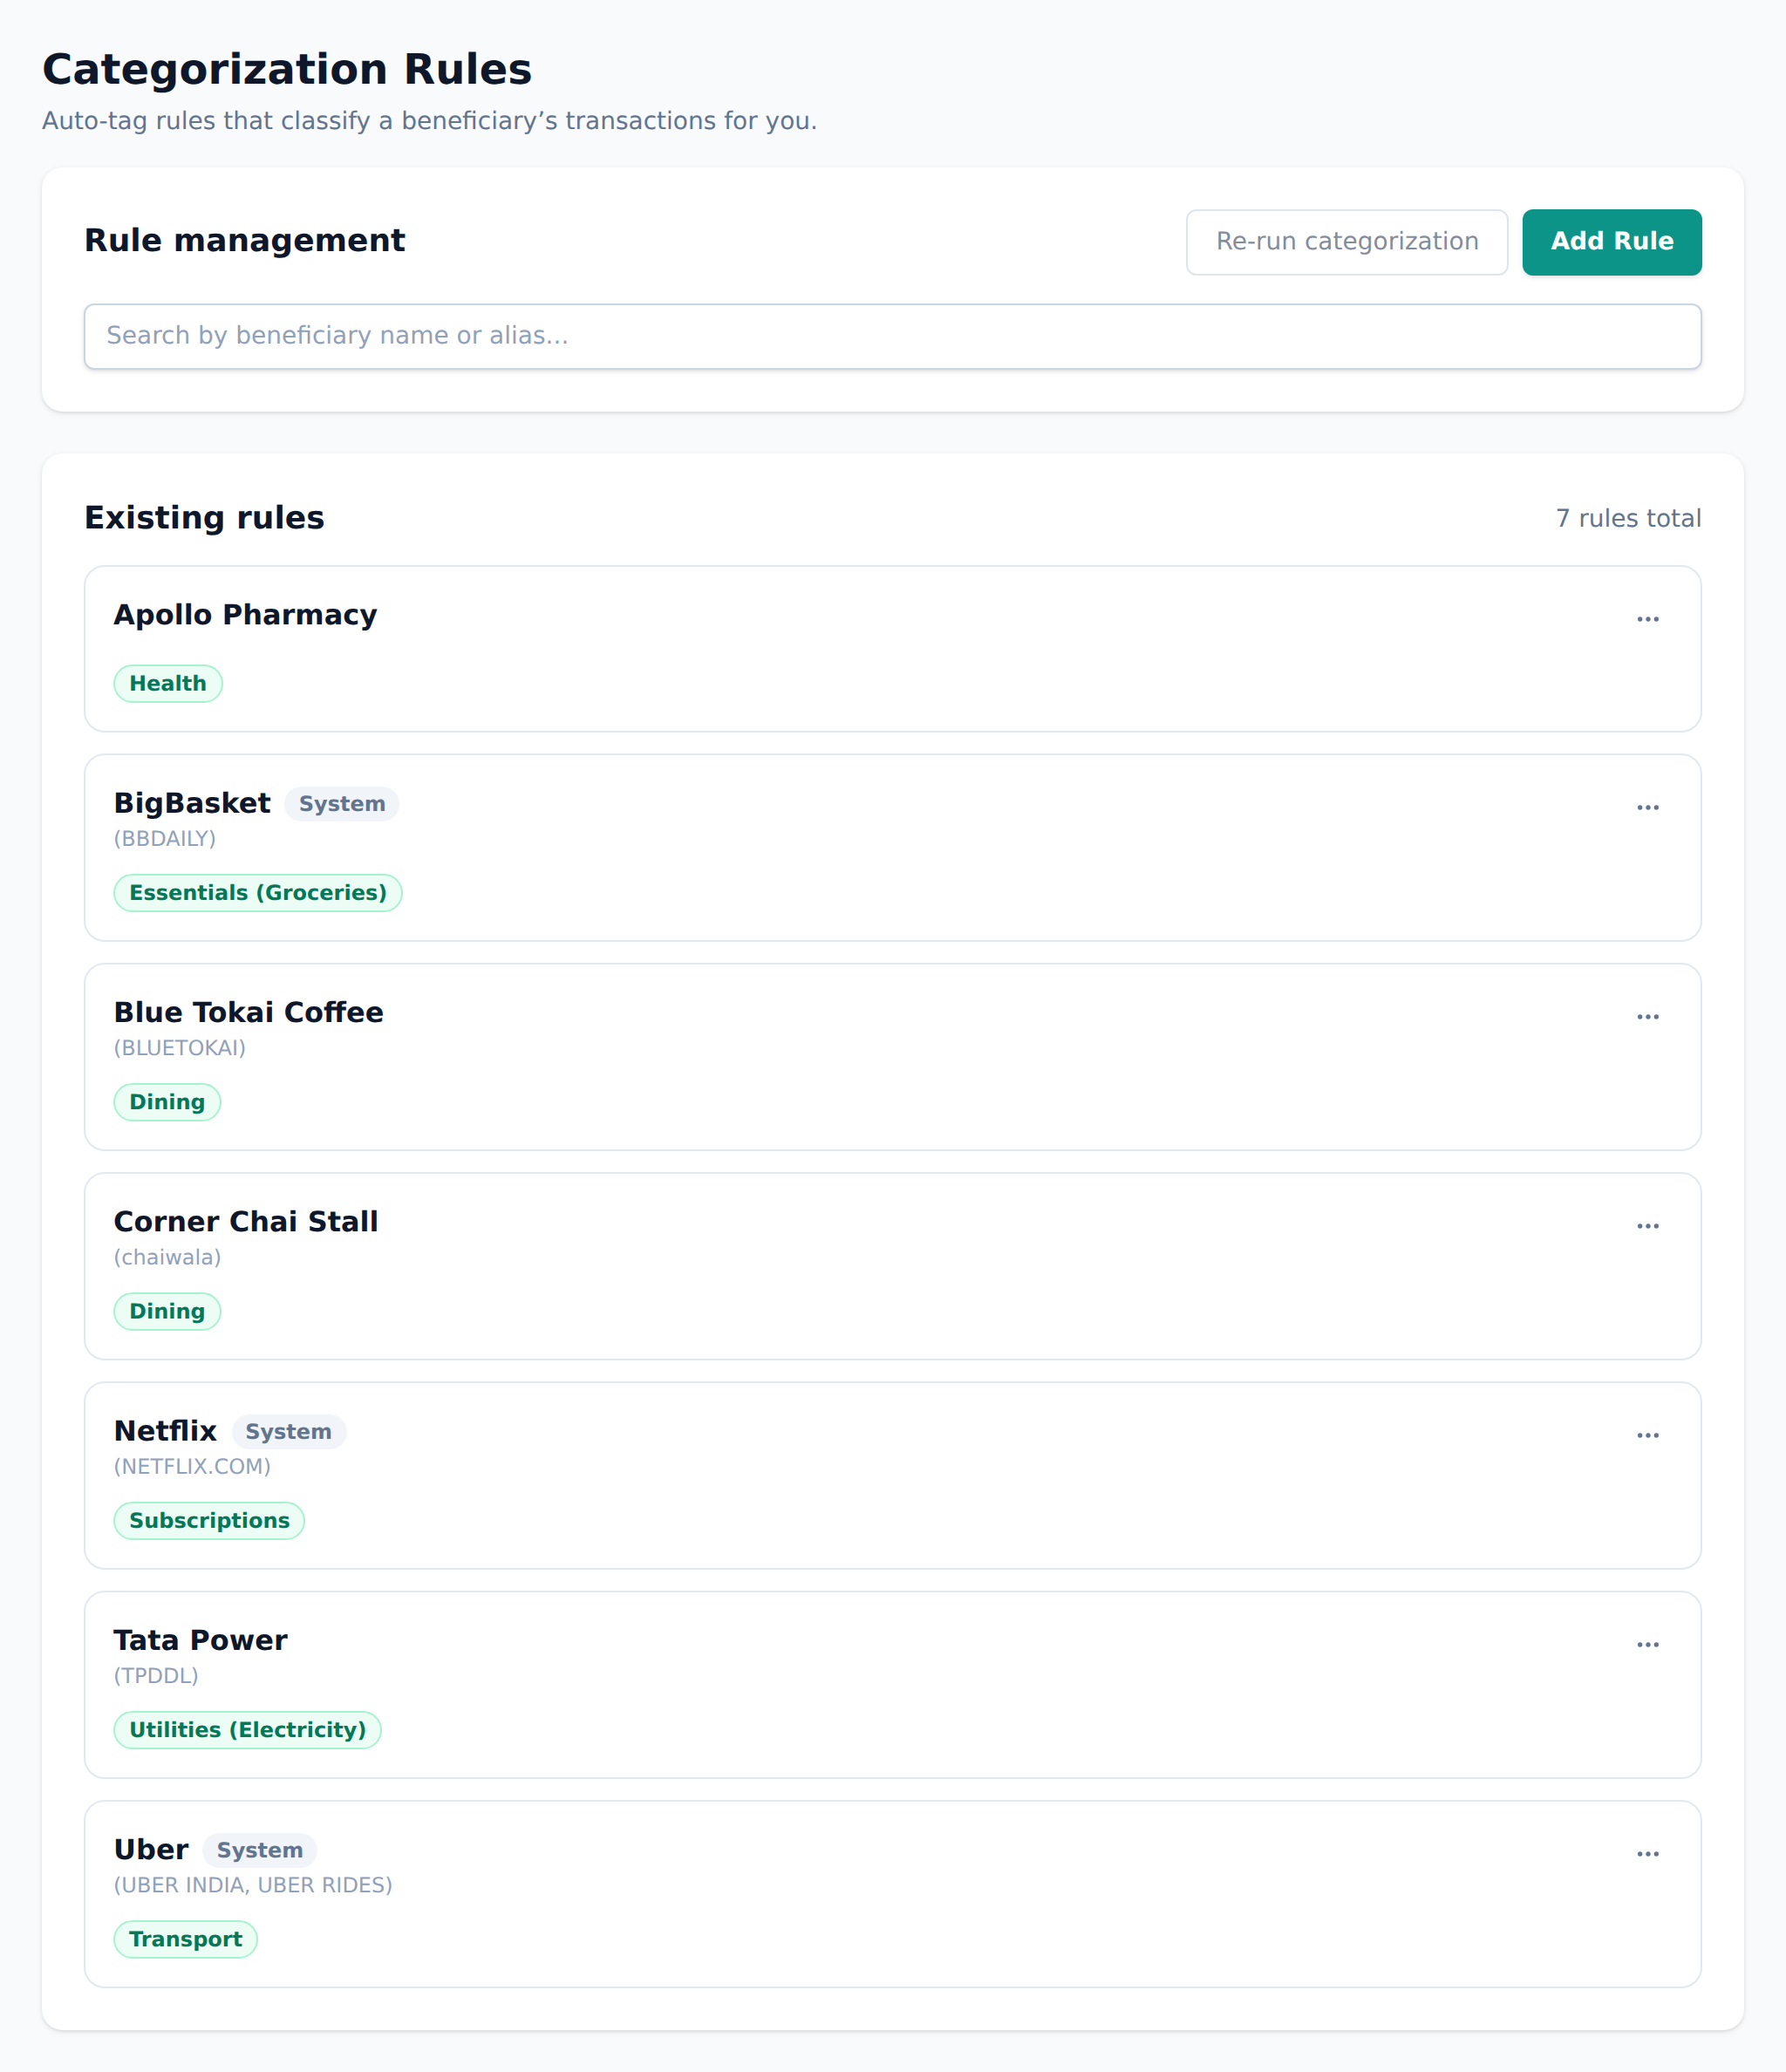1786x2072 pixels.
Task: Click the Existing rules heading
Action: pyautogui.click(x=205, y=518)
